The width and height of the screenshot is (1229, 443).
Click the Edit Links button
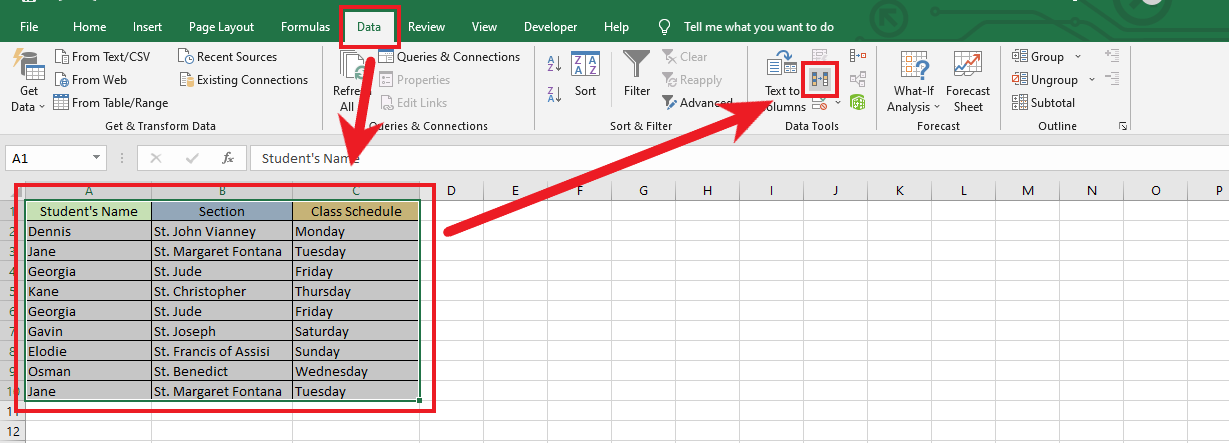[413, 103]
